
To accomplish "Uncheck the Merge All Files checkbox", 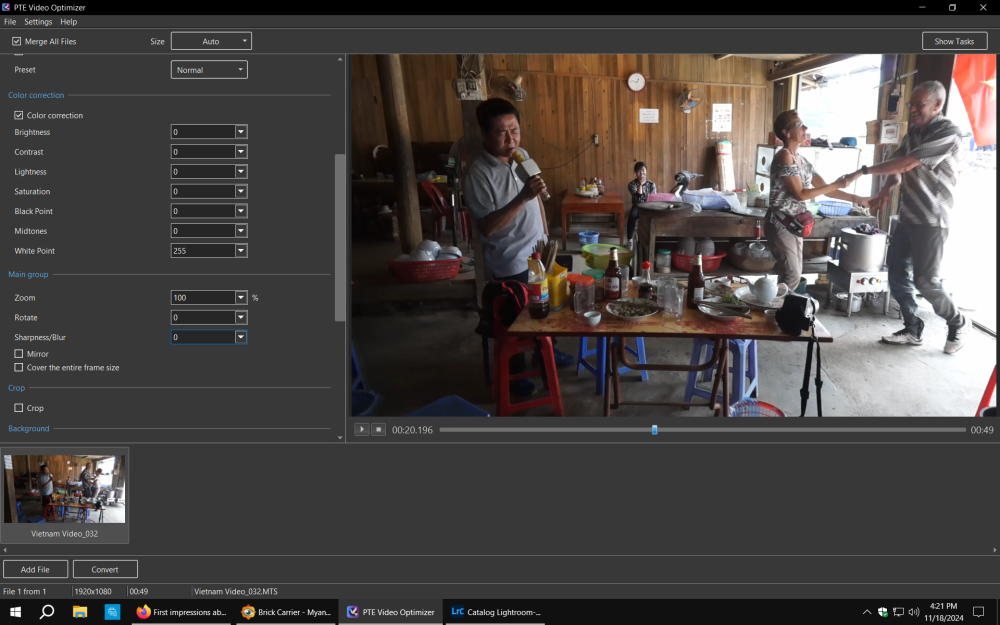I will pyautogui.click(x=17, y=41).
